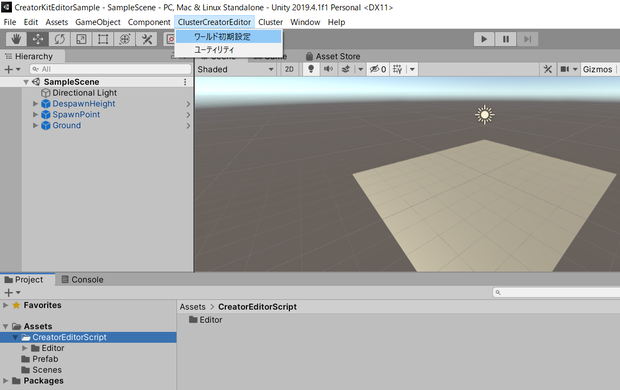
Task: Click the sun light gizmo in scene
Action: click(x=484, y=115)
